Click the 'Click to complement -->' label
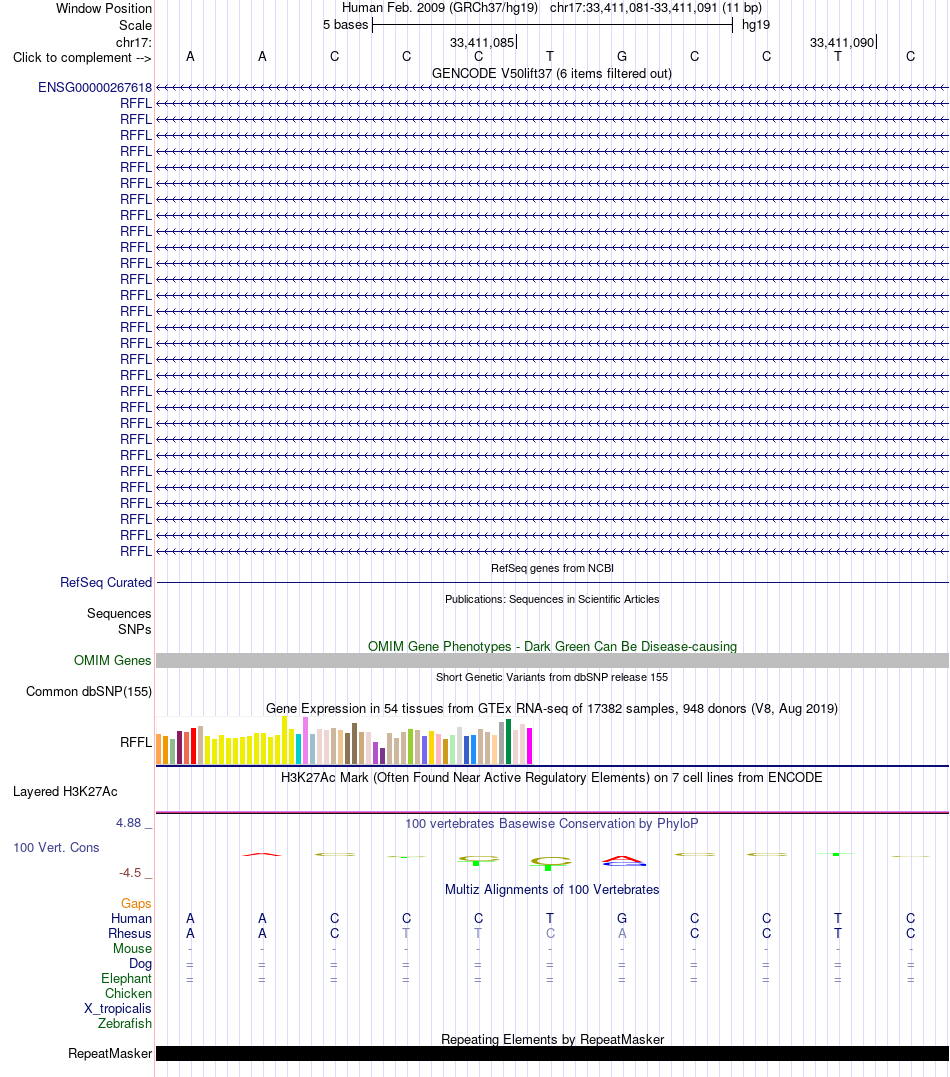The width and height of the screenshot is (950, 1077). (82, 58)
